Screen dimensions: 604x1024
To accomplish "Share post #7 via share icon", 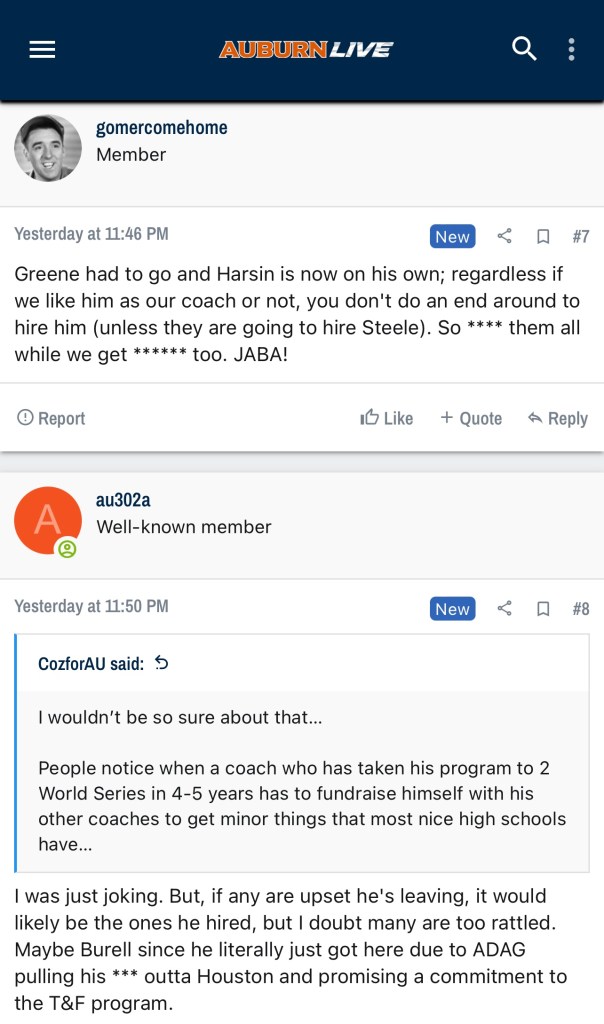I will (x=505, y=236).
